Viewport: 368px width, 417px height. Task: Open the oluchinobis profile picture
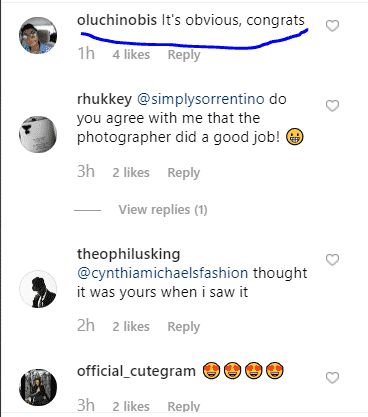coord(38,35)
